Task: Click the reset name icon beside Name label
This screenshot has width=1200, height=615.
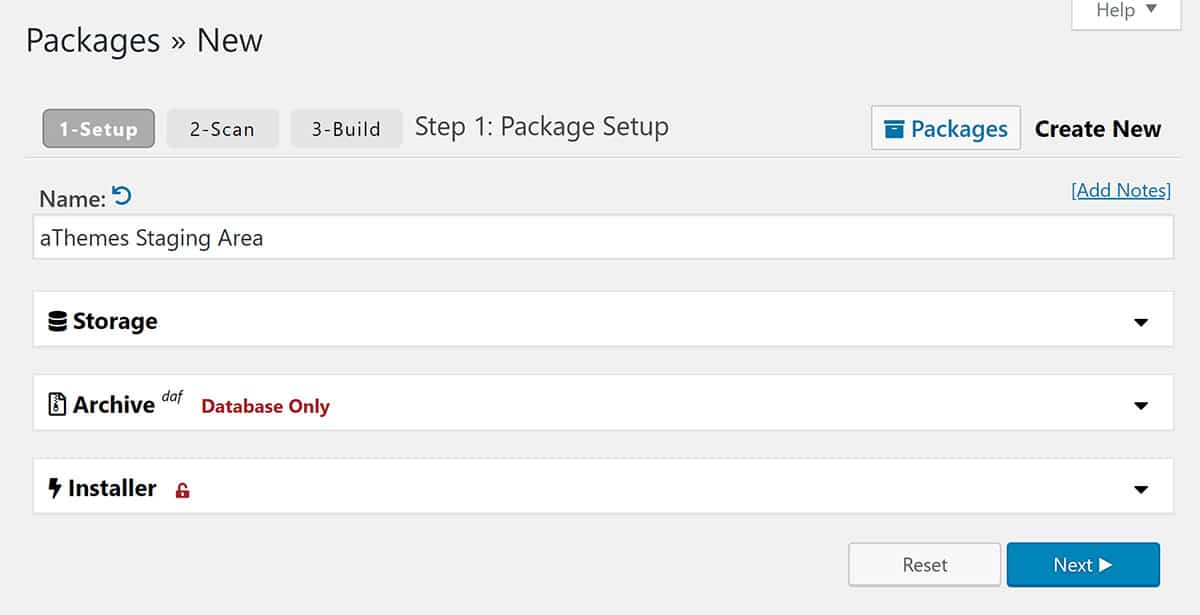Action: tap(121, 196)
